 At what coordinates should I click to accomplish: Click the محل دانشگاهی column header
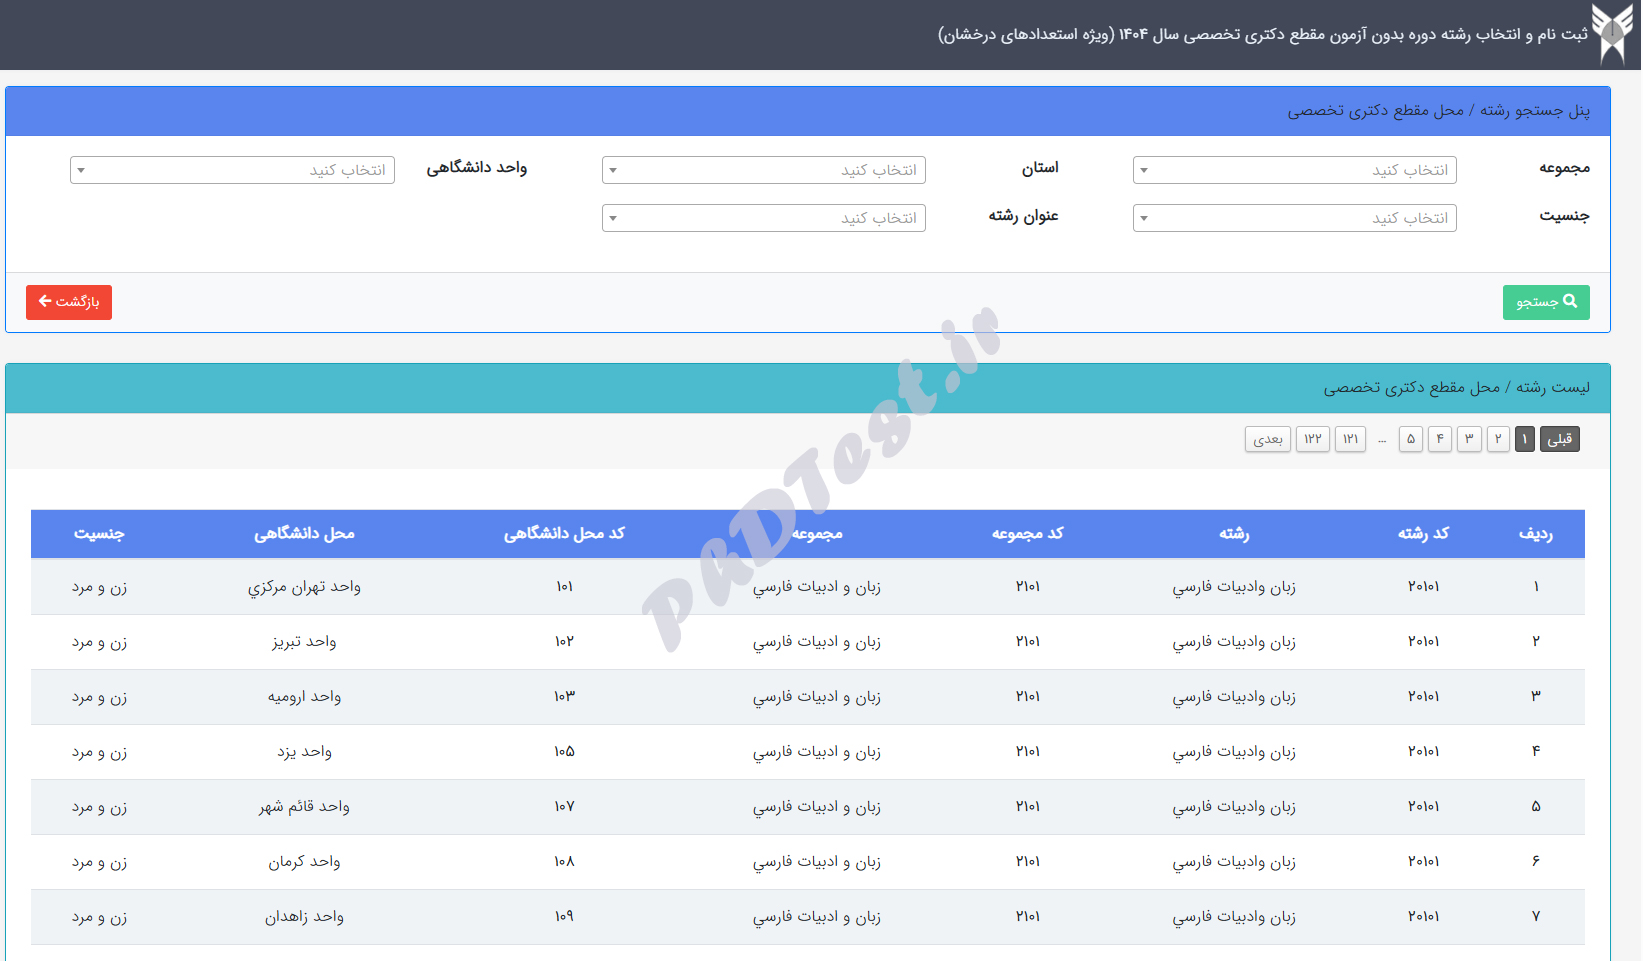click(304, 534)
